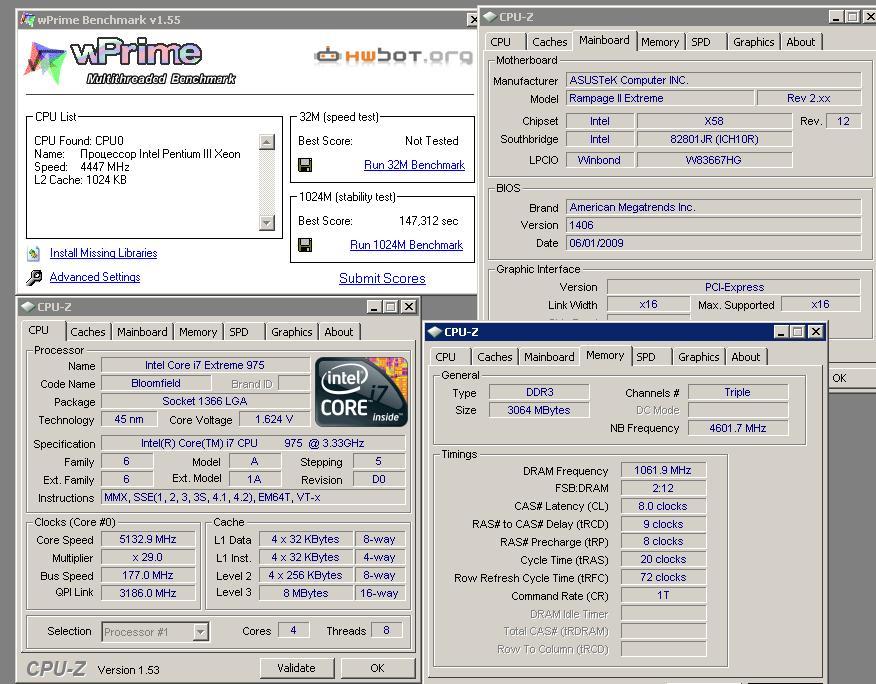
Task: Open Mainboard tab in Memory window
Action: (549, 357)
